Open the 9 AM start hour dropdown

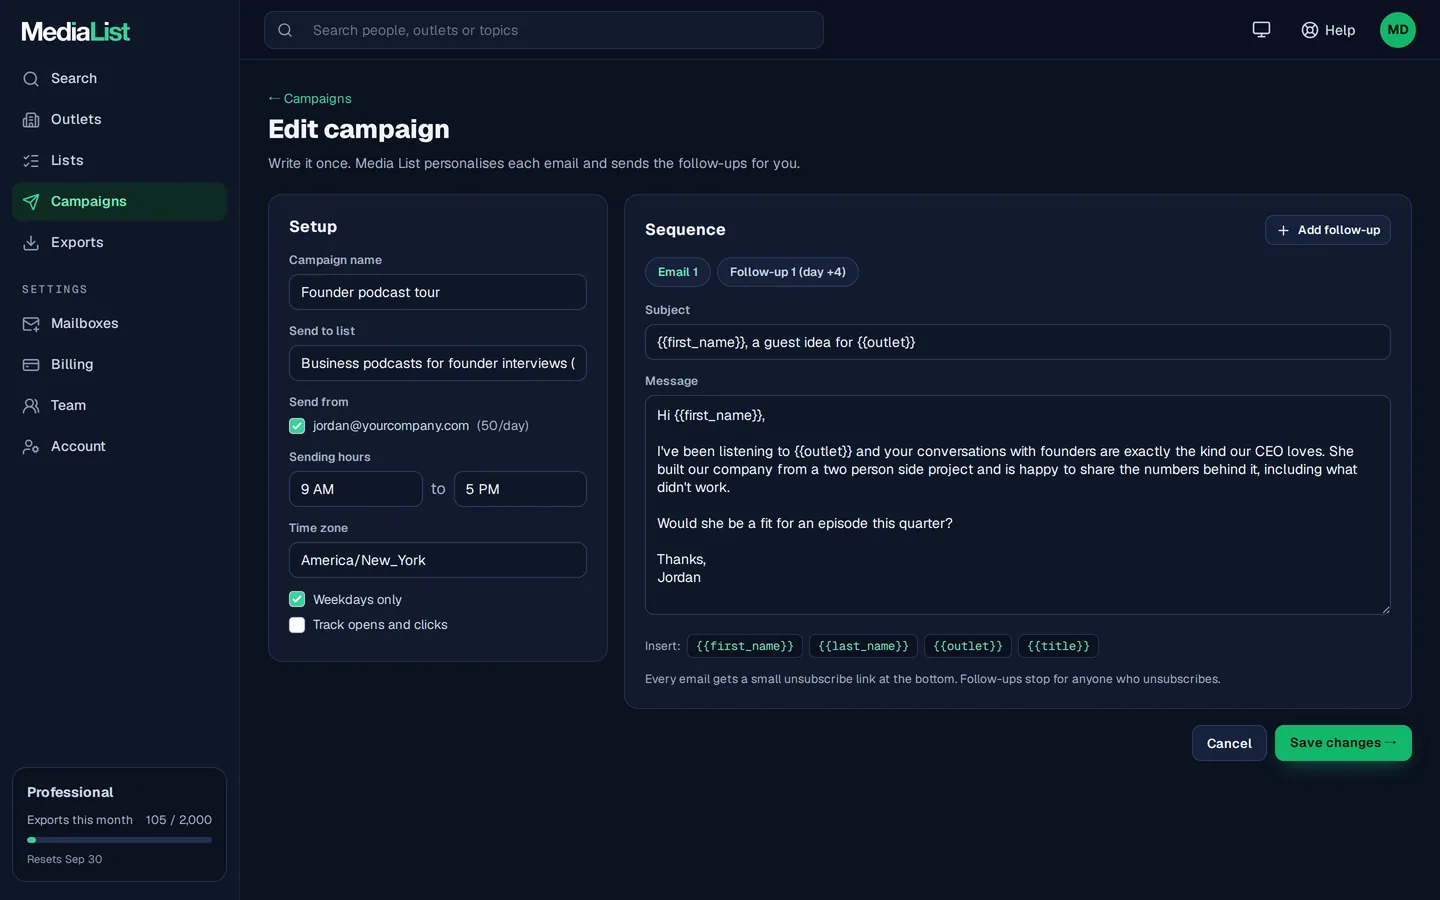pyautogui.click(x=356, y=489)
